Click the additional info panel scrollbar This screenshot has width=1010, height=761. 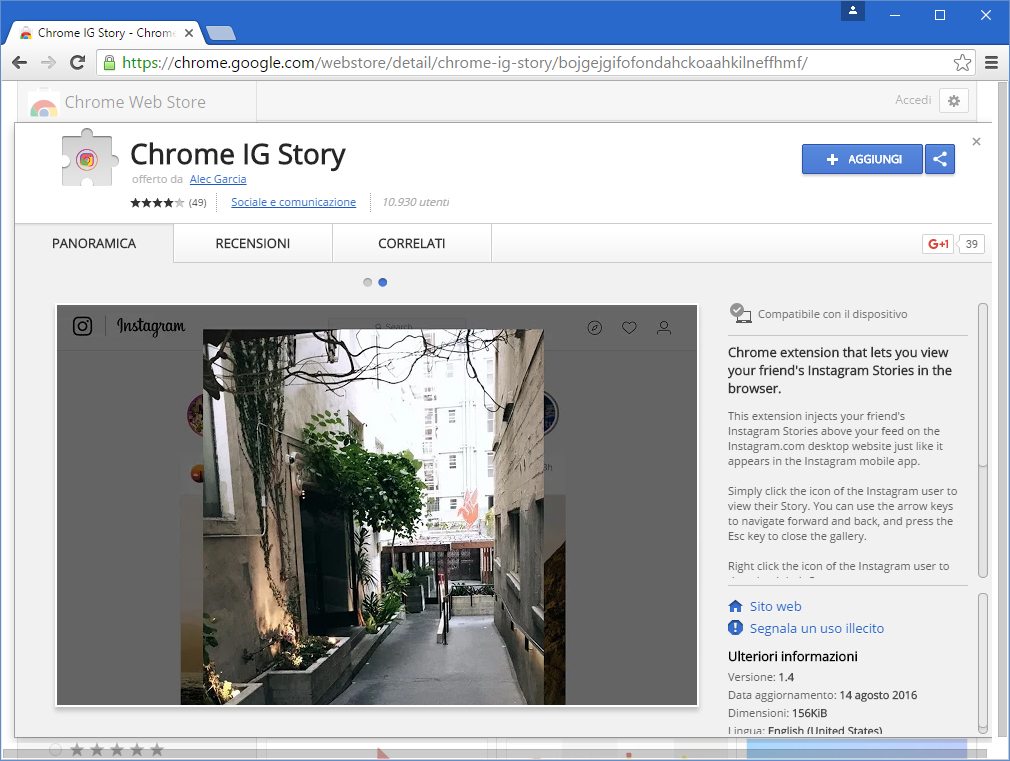point(982,663)
